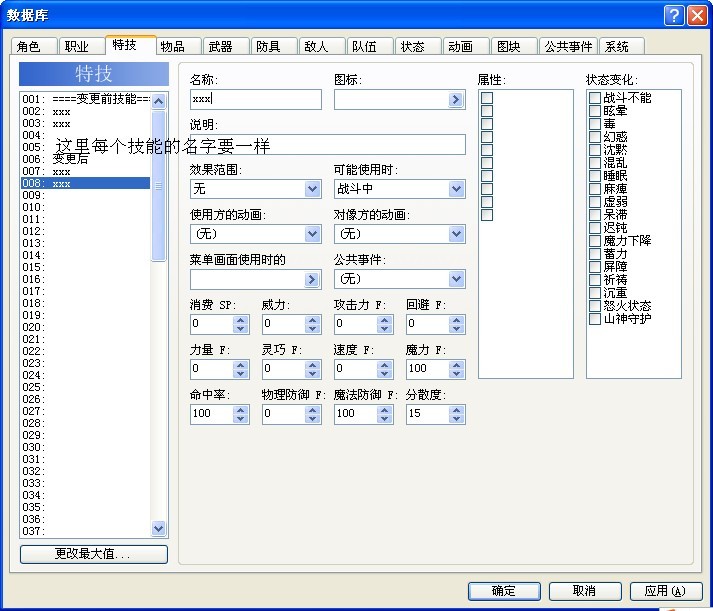Select skill row 002: xxx

[85, 111]
